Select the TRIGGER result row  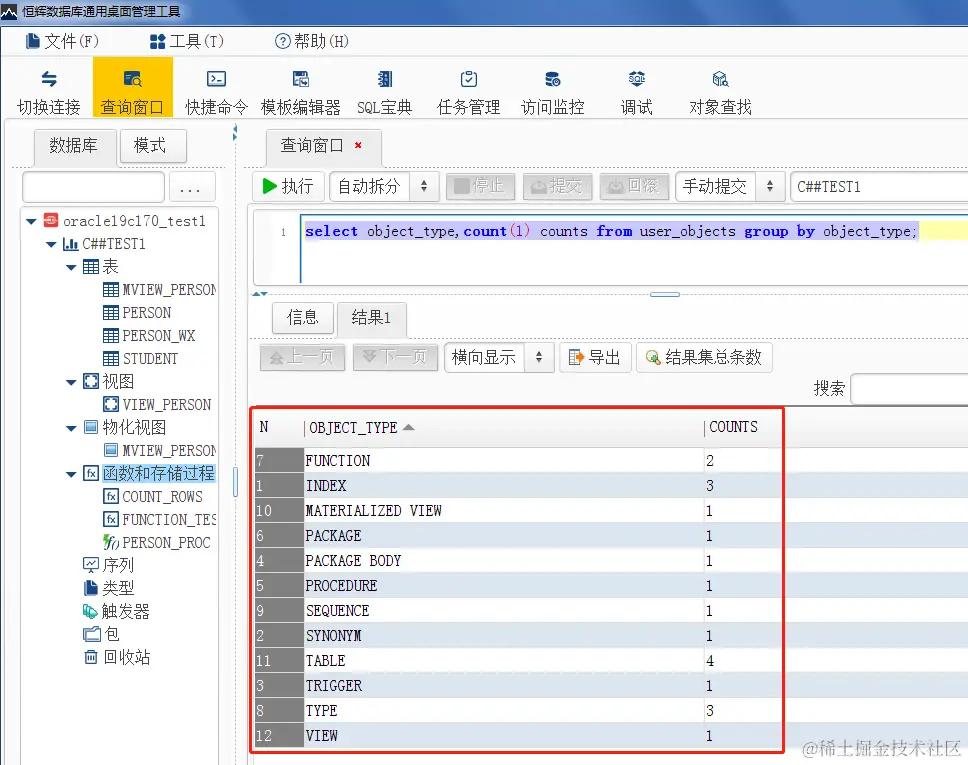coord(519,685)
